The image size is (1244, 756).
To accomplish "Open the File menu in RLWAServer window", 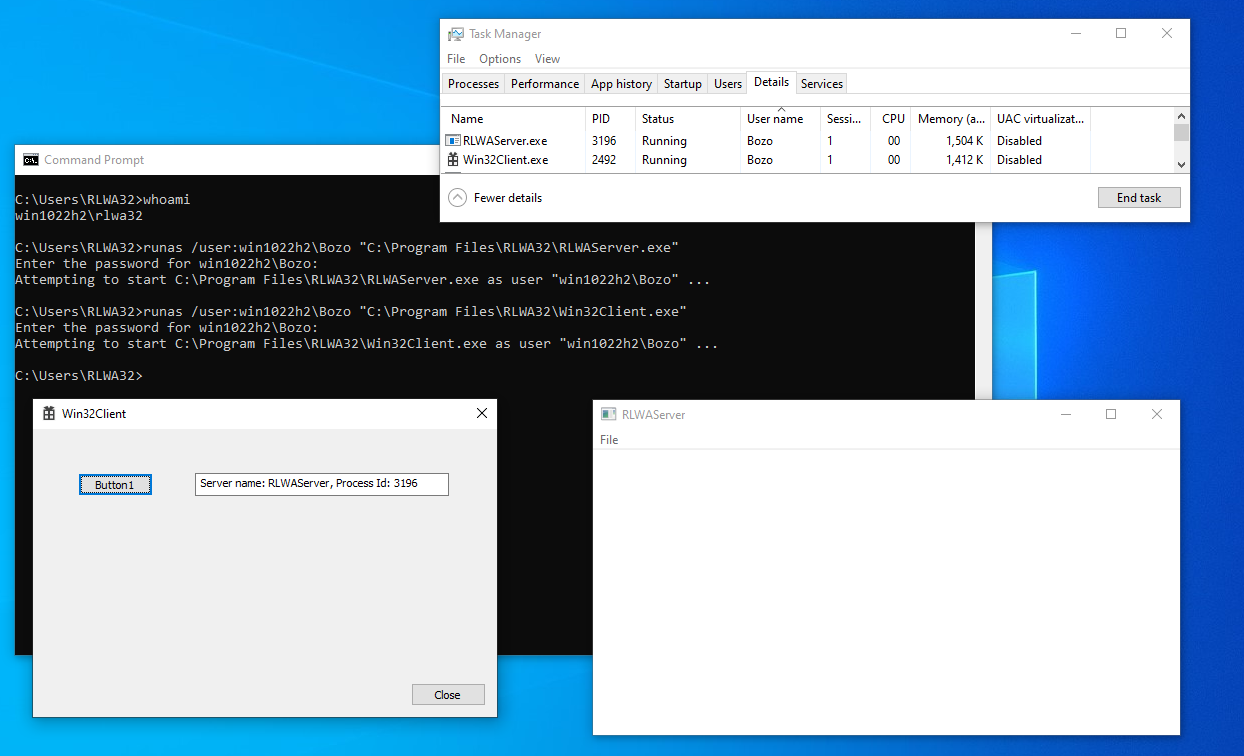I will point(609,440).
